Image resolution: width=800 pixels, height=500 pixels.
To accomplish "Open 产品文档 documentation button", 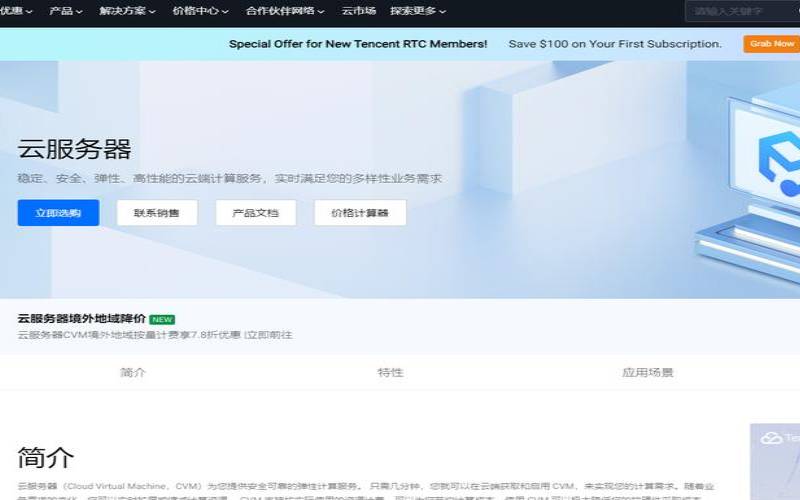I will 256,213.
